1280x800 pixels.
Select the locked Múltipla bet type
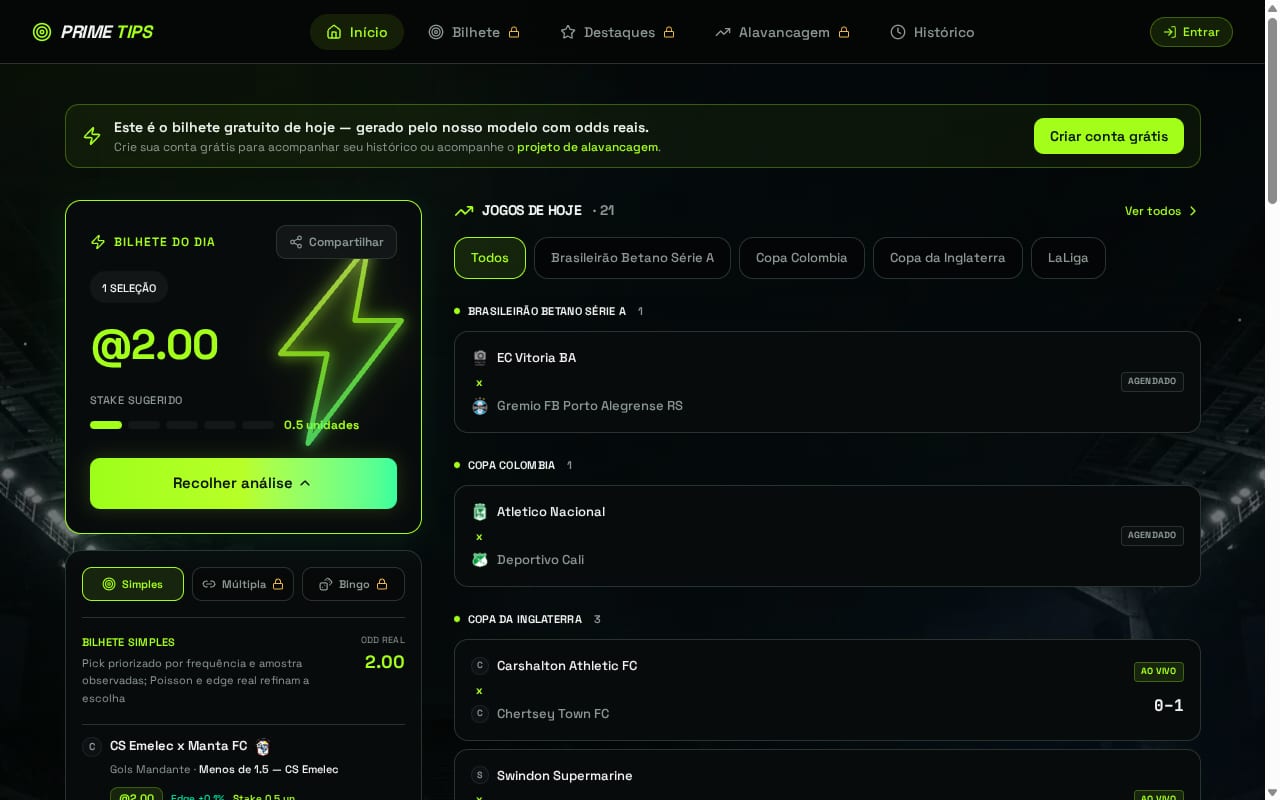[243, 584]
